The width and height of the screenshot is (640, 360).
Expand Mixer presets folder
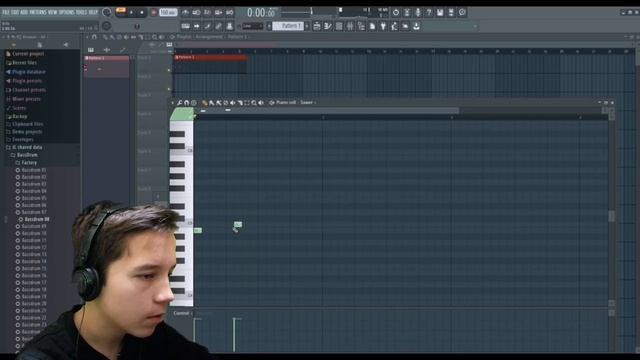click(26, 99)
